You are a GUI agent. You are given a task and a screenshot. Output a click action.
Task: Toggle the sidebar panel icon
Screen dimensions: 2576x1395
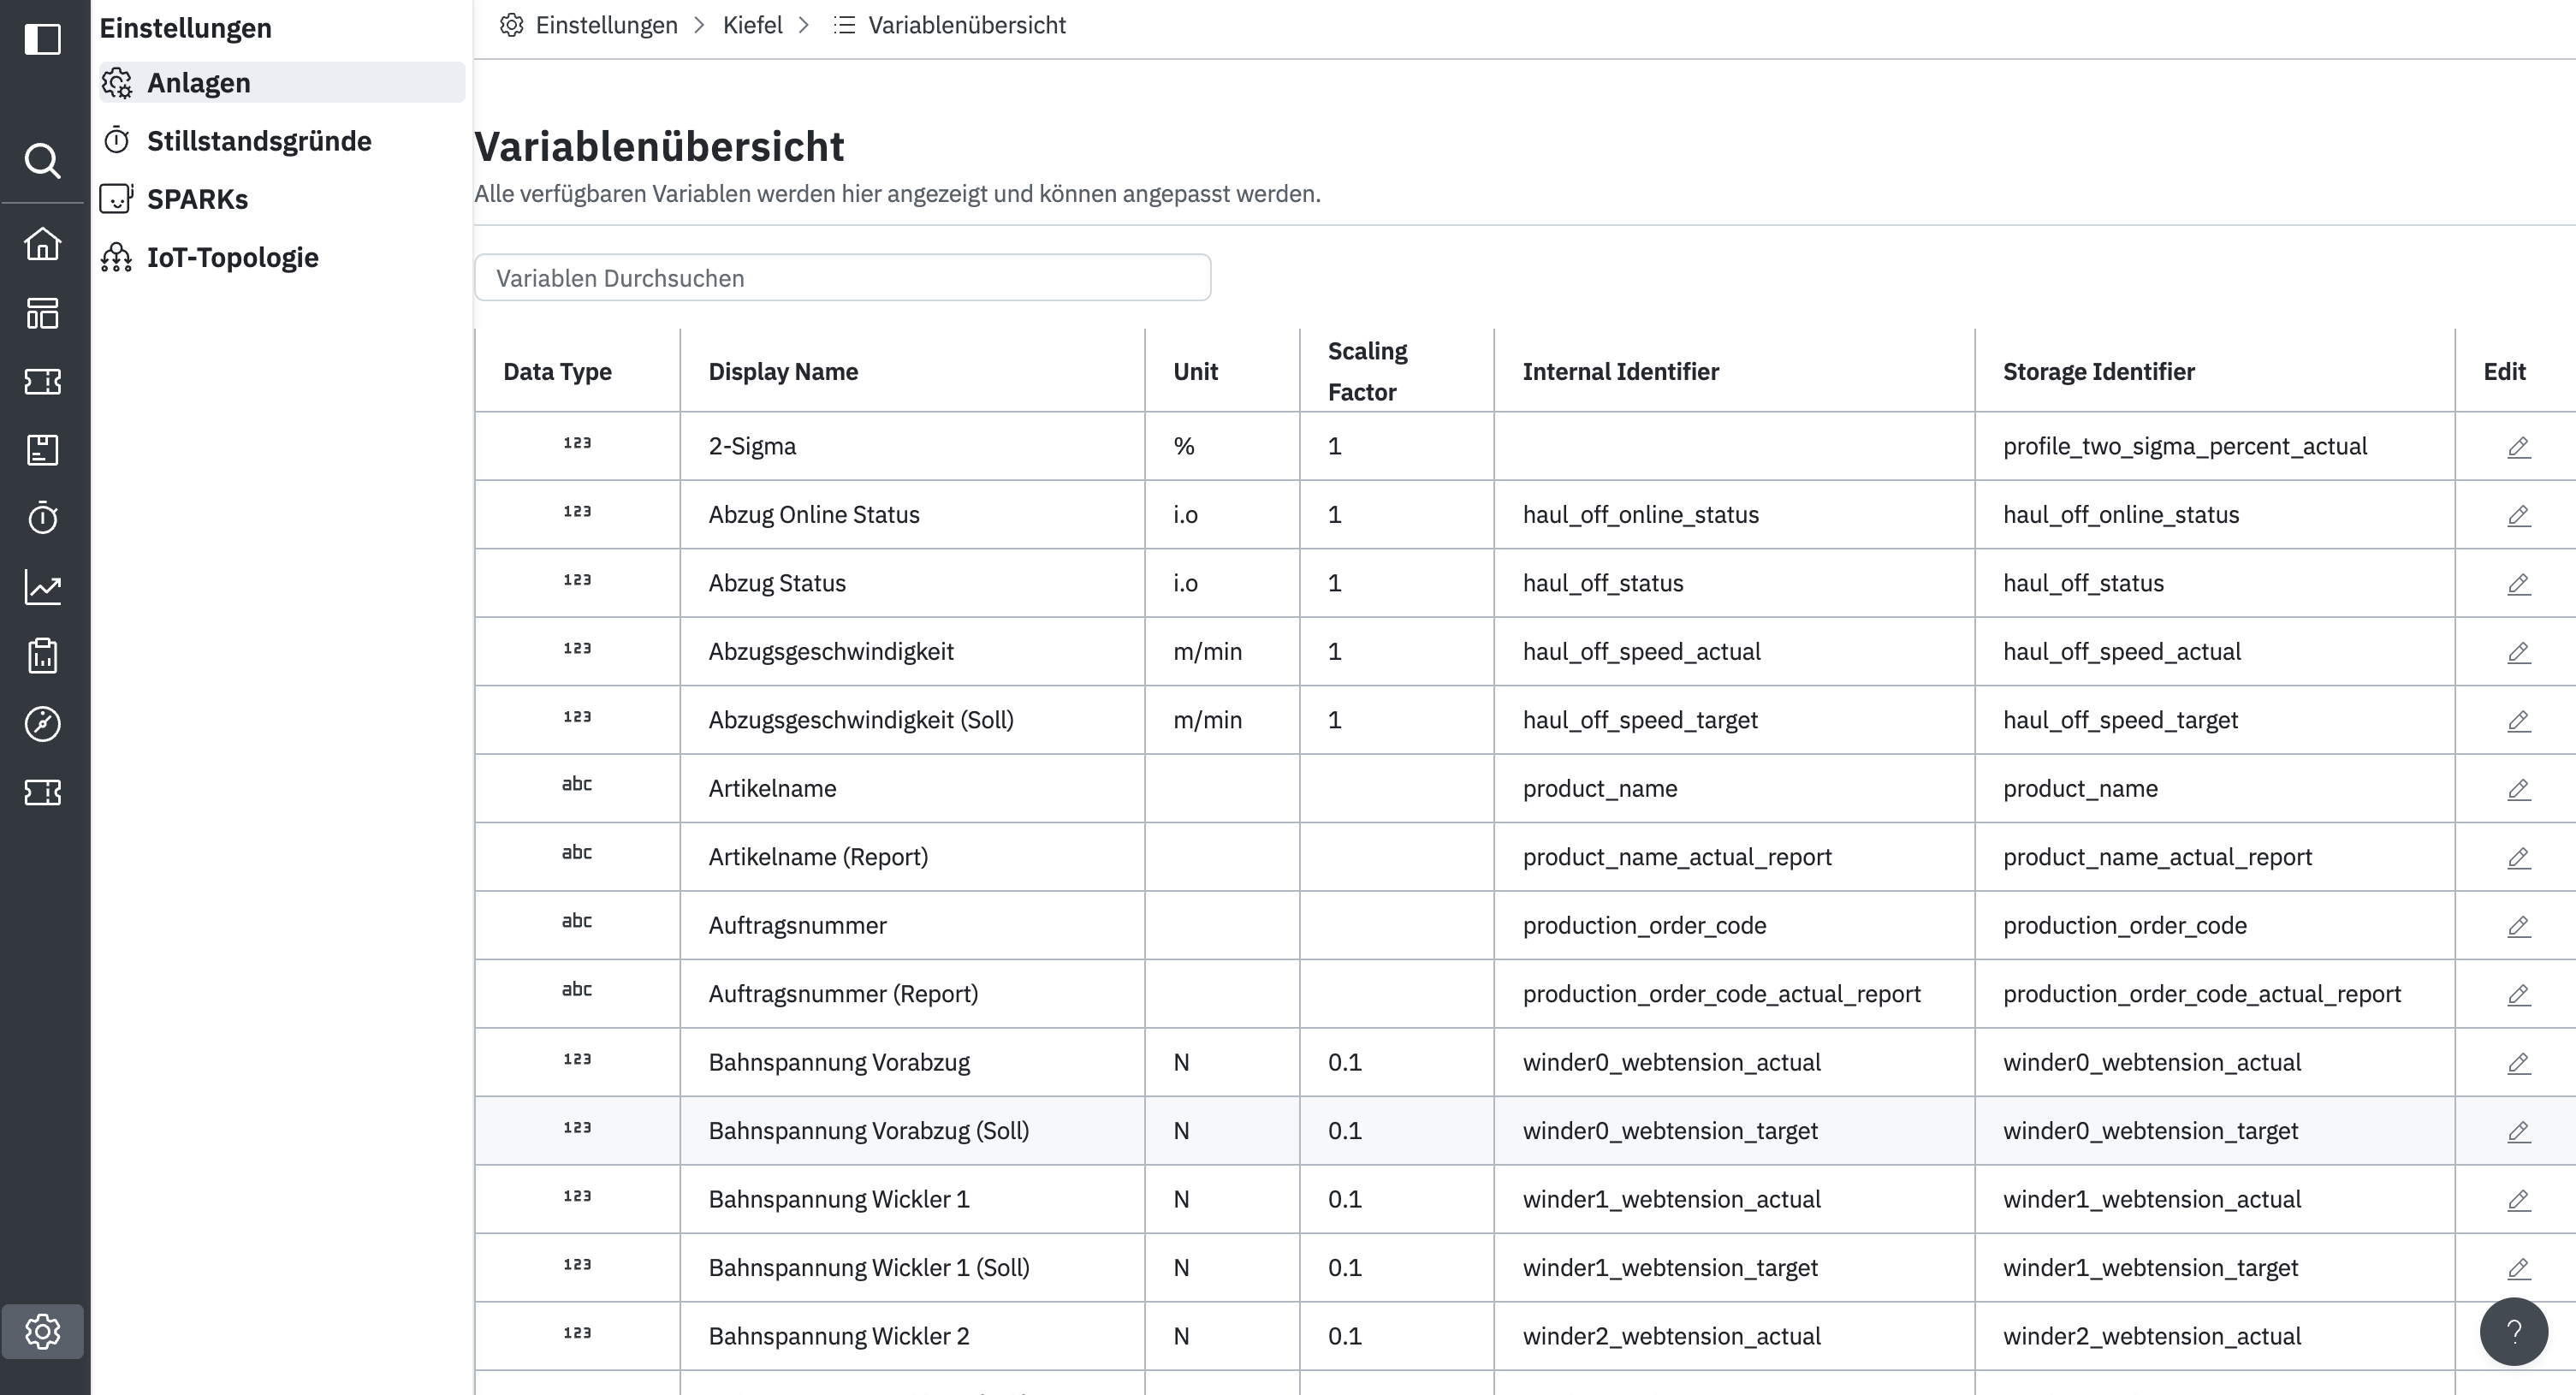point(42,40)
